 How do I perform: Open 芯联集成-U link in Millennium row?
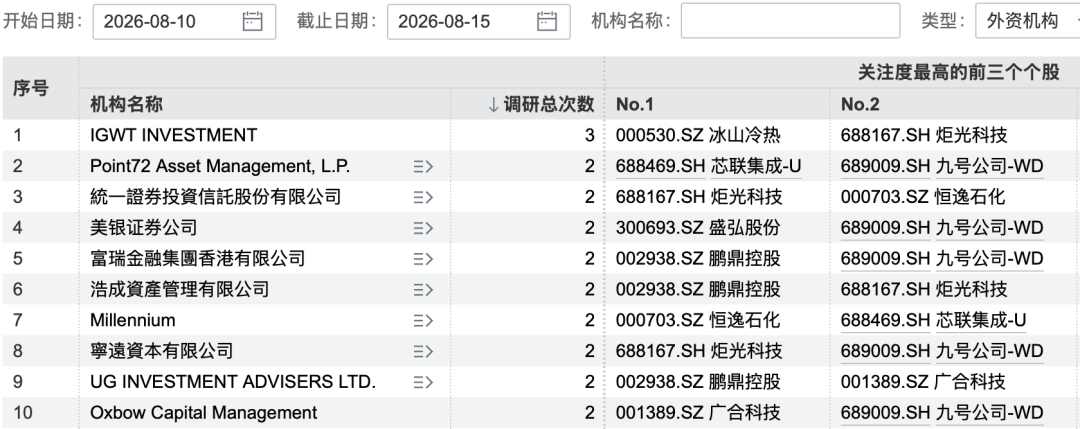coord(981,320)
